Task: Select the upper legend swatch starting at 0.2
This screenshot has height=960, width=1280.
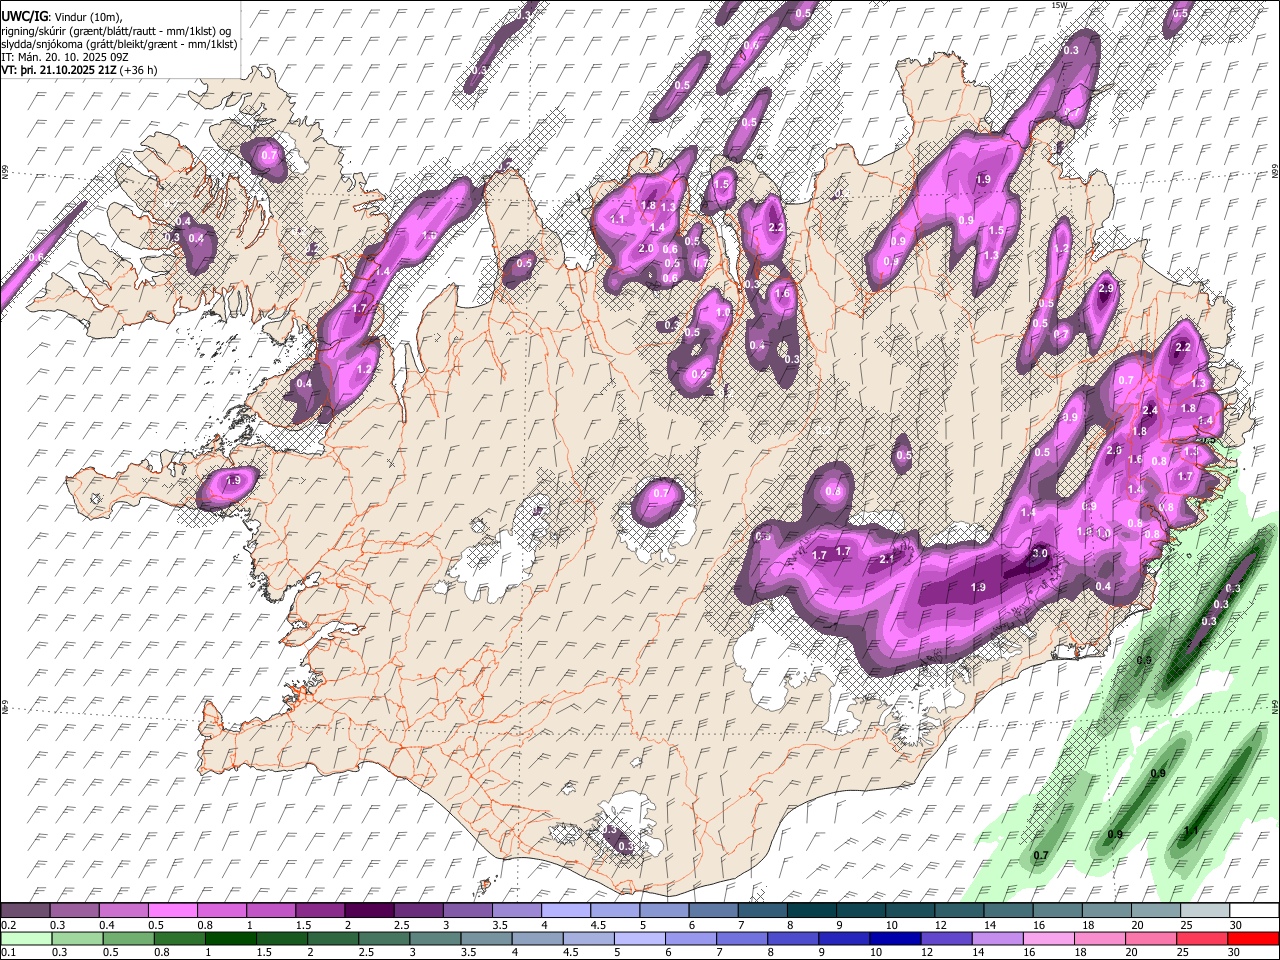Action: [25, 910]
